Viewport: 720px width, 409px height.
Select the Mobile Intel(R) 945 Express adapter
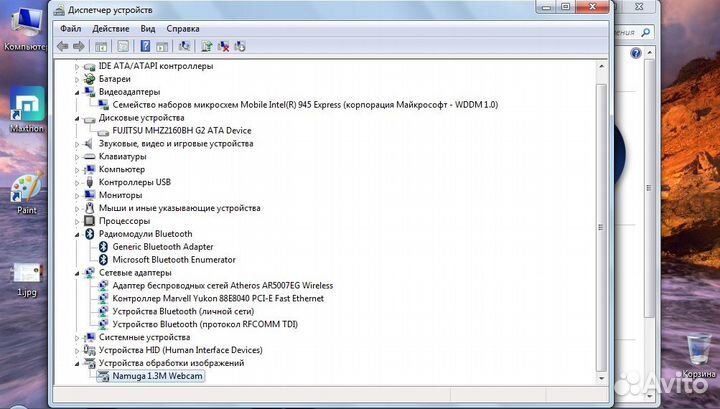305,105
